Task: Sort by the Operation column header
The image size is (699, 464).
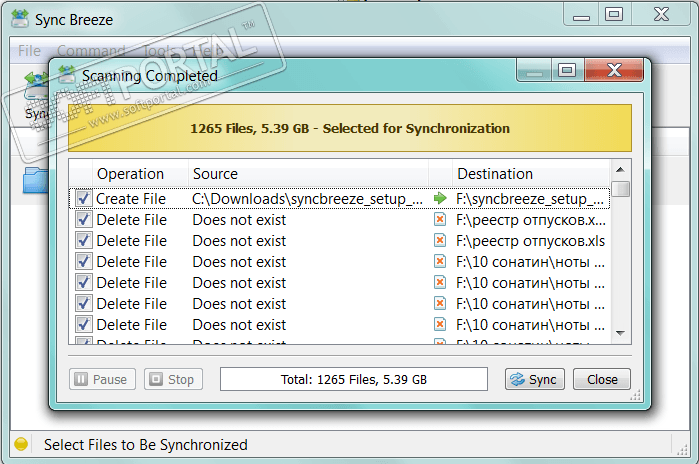Action: click(x=130, y=174)
